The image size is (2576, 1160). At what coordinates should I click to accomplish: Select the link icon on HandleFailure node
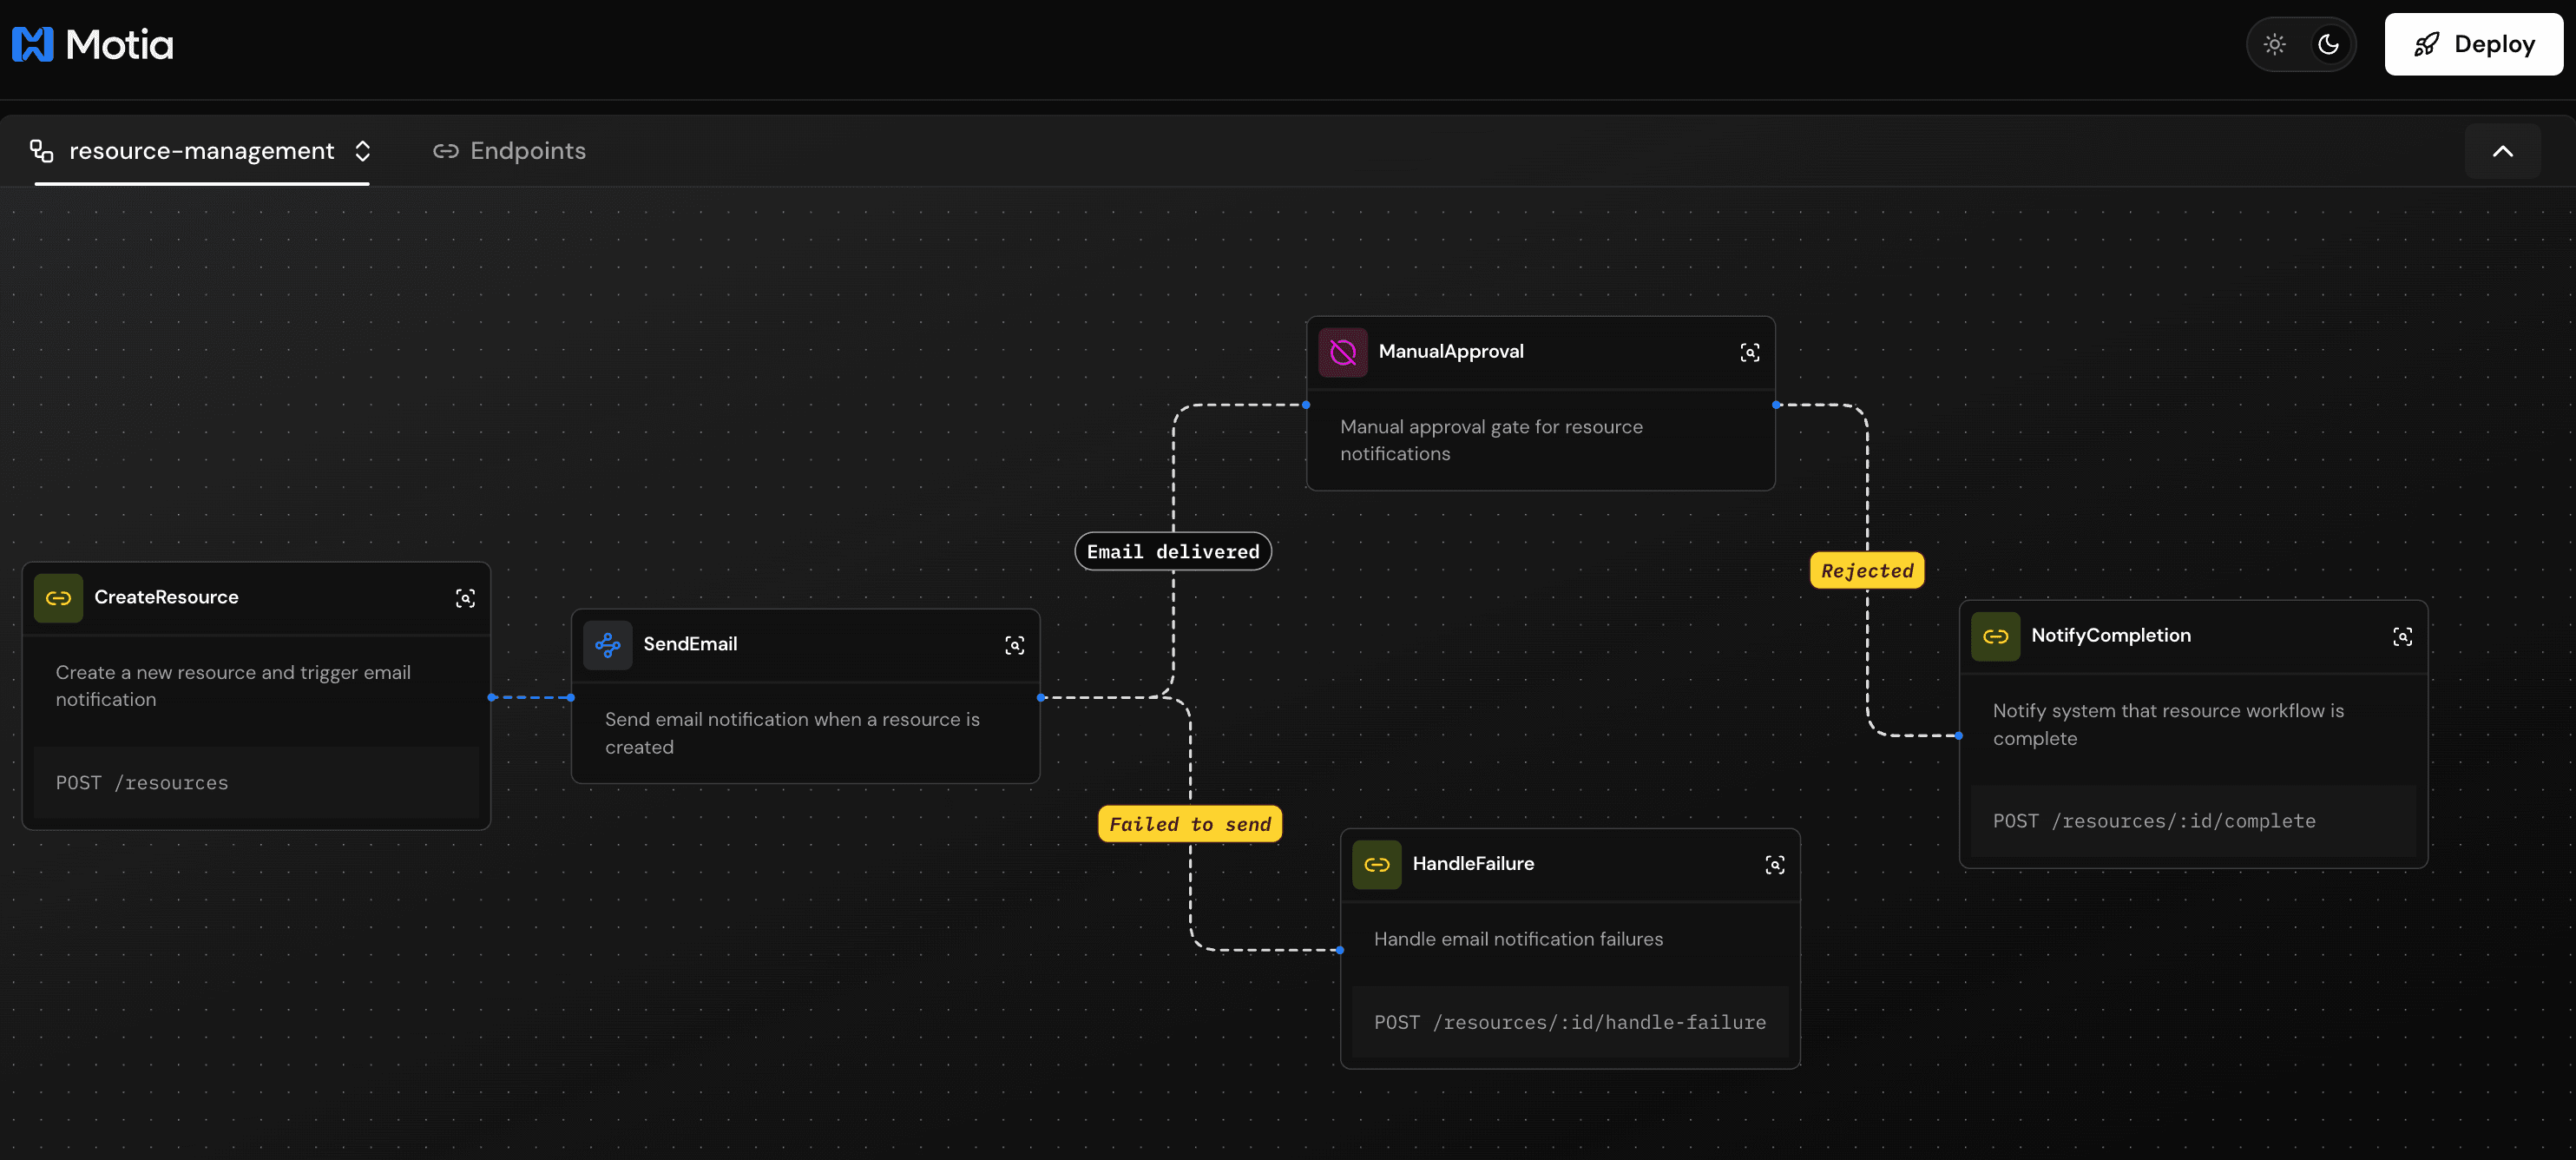click(x=1377, y=864)
